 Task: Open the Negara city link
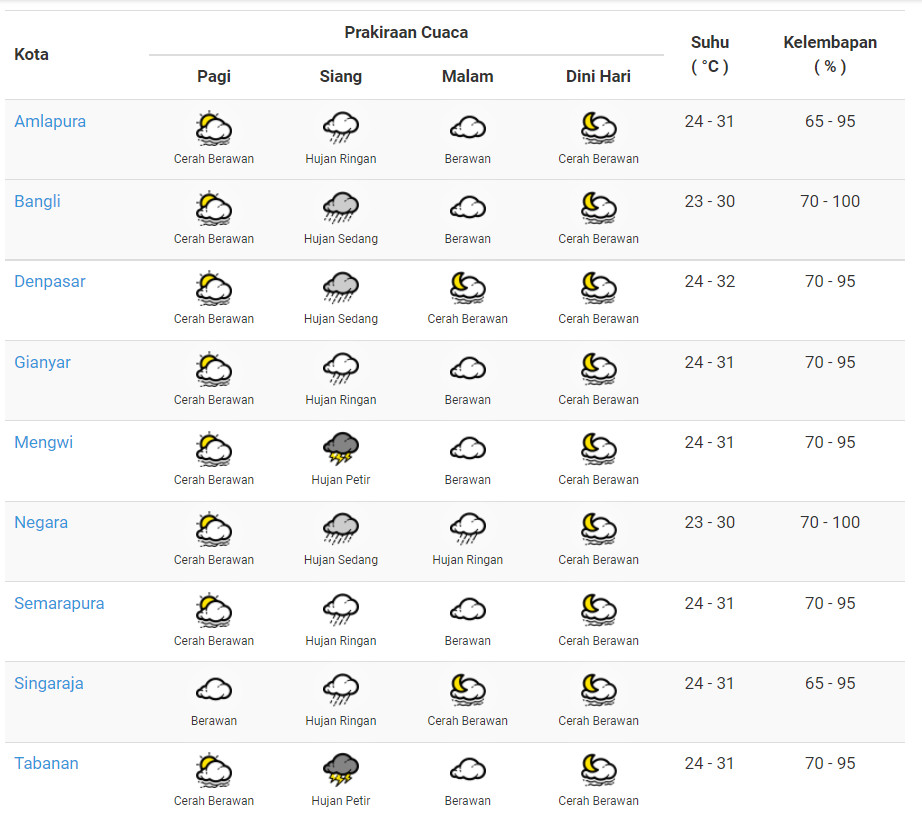(x=41, y=523)
